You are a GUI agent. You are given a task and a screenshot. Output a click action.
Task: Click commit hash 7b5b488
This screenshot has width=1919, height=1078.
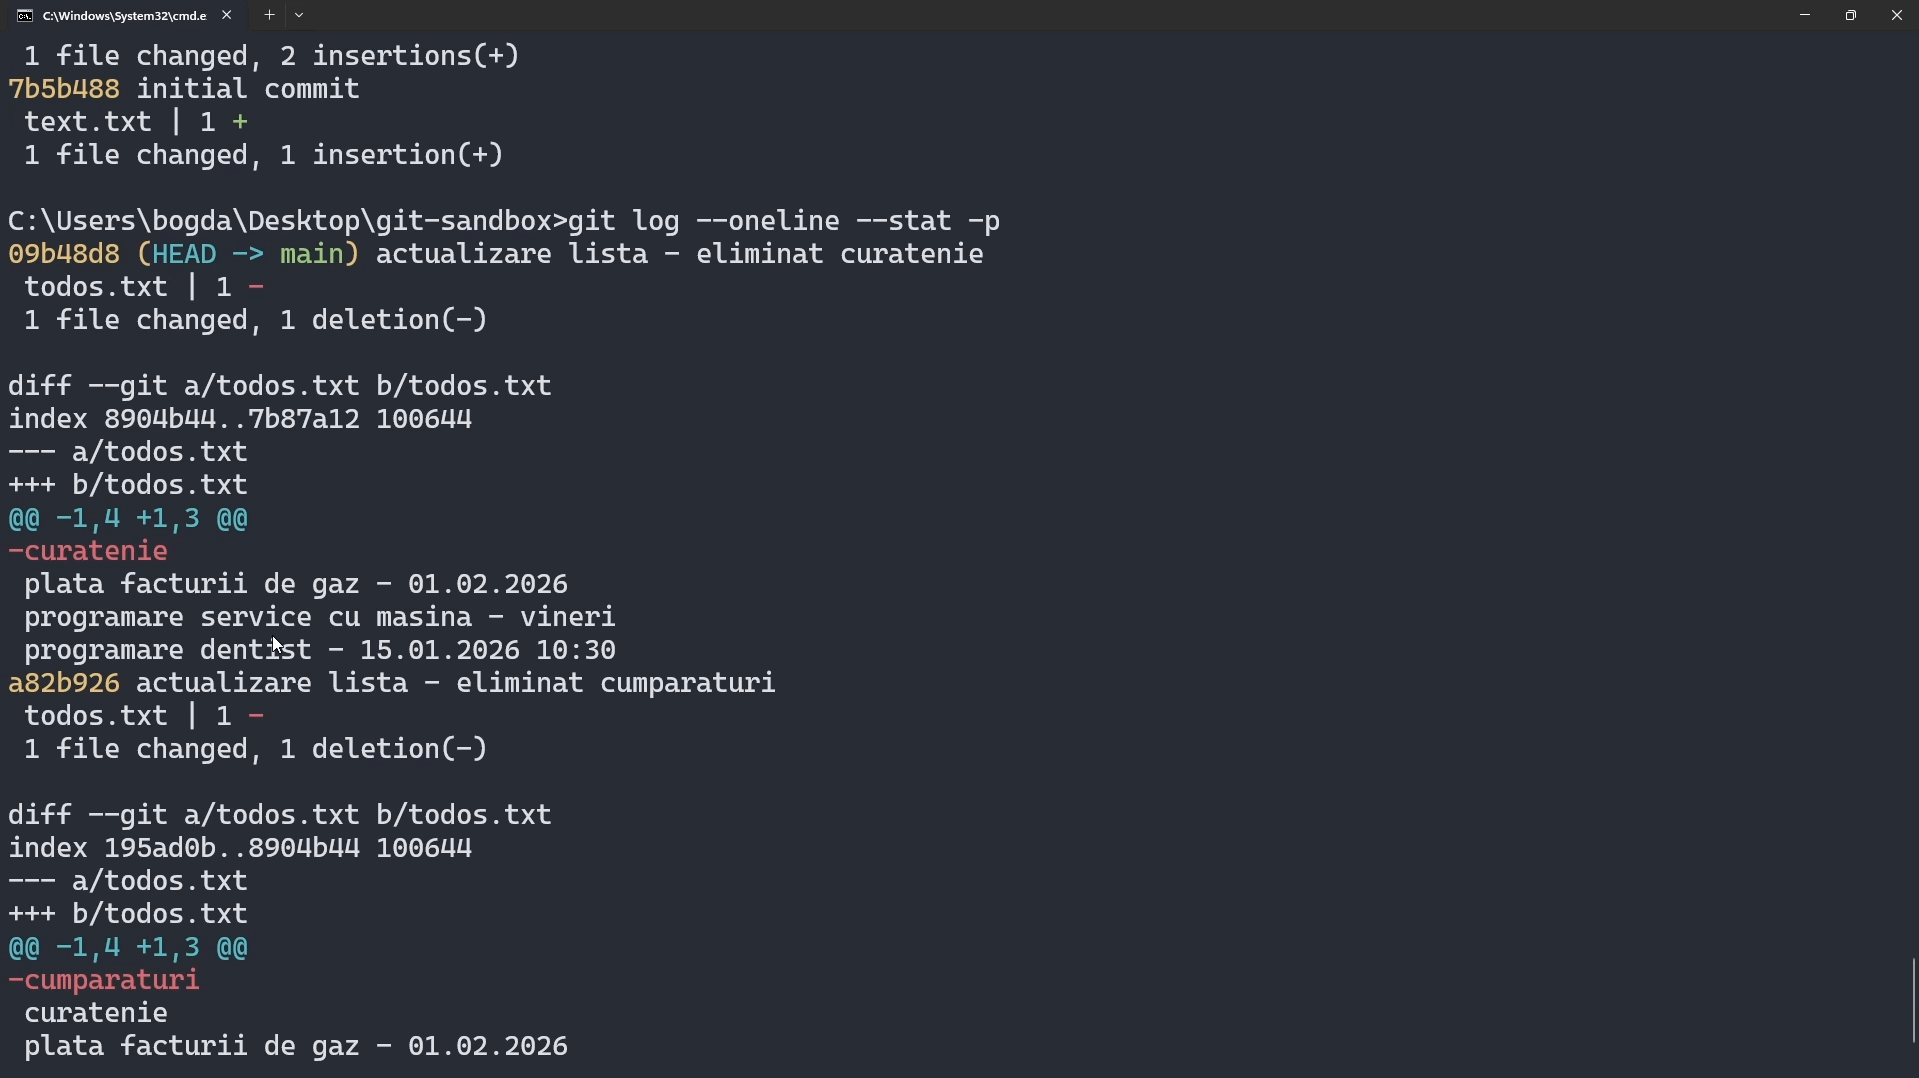64,89
